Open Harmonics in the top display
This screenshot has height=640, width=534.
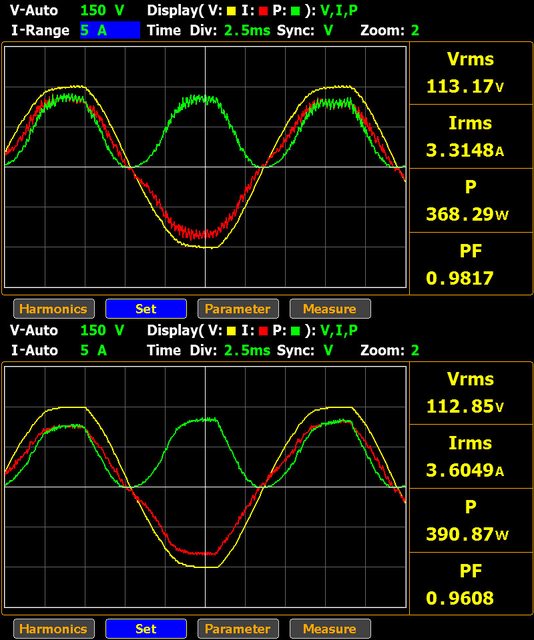tap(54, 309)
